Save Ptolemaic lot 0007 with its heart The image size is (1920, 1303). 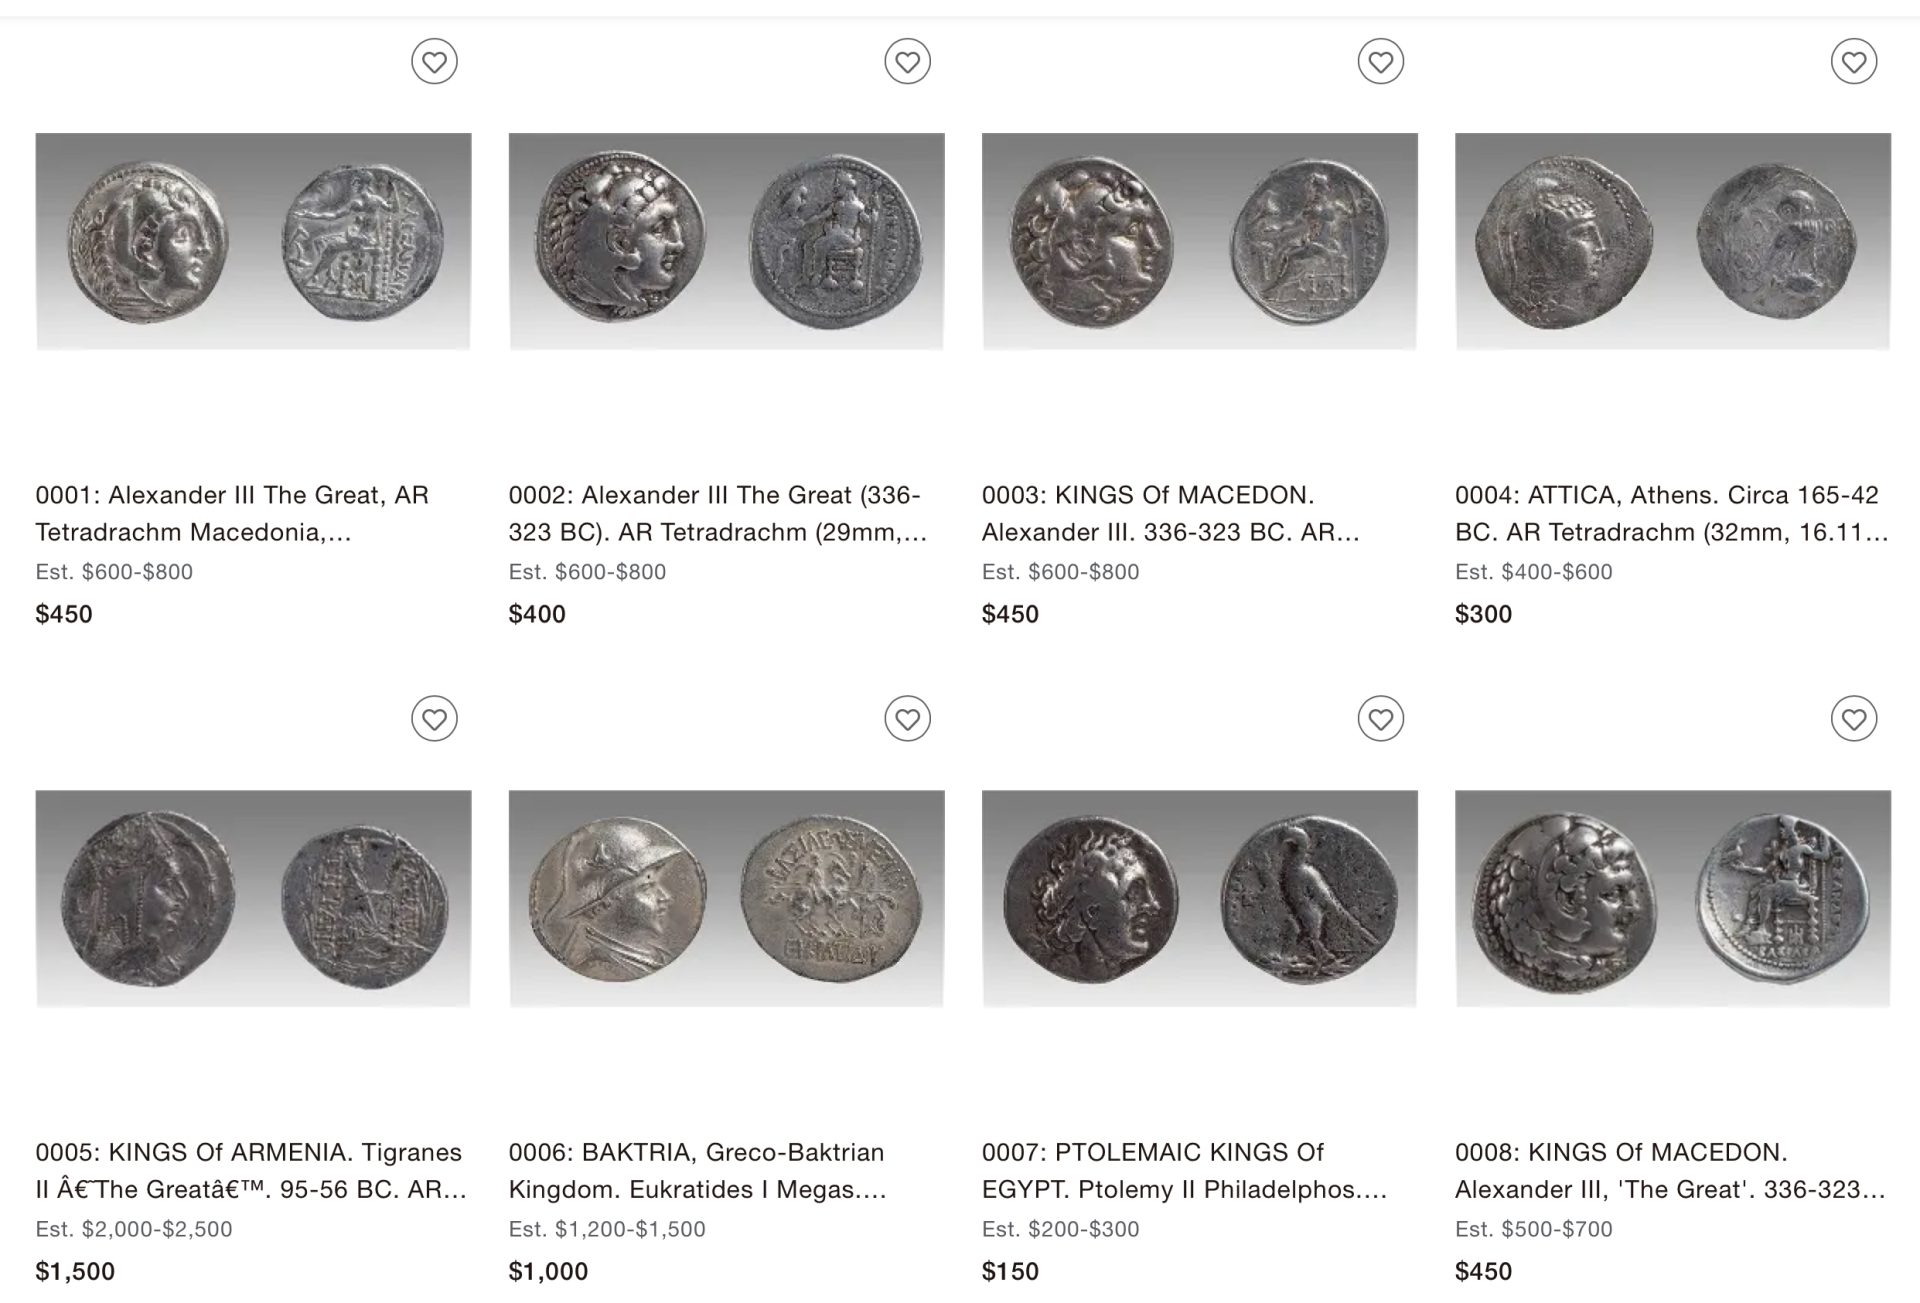[1380, 719]
